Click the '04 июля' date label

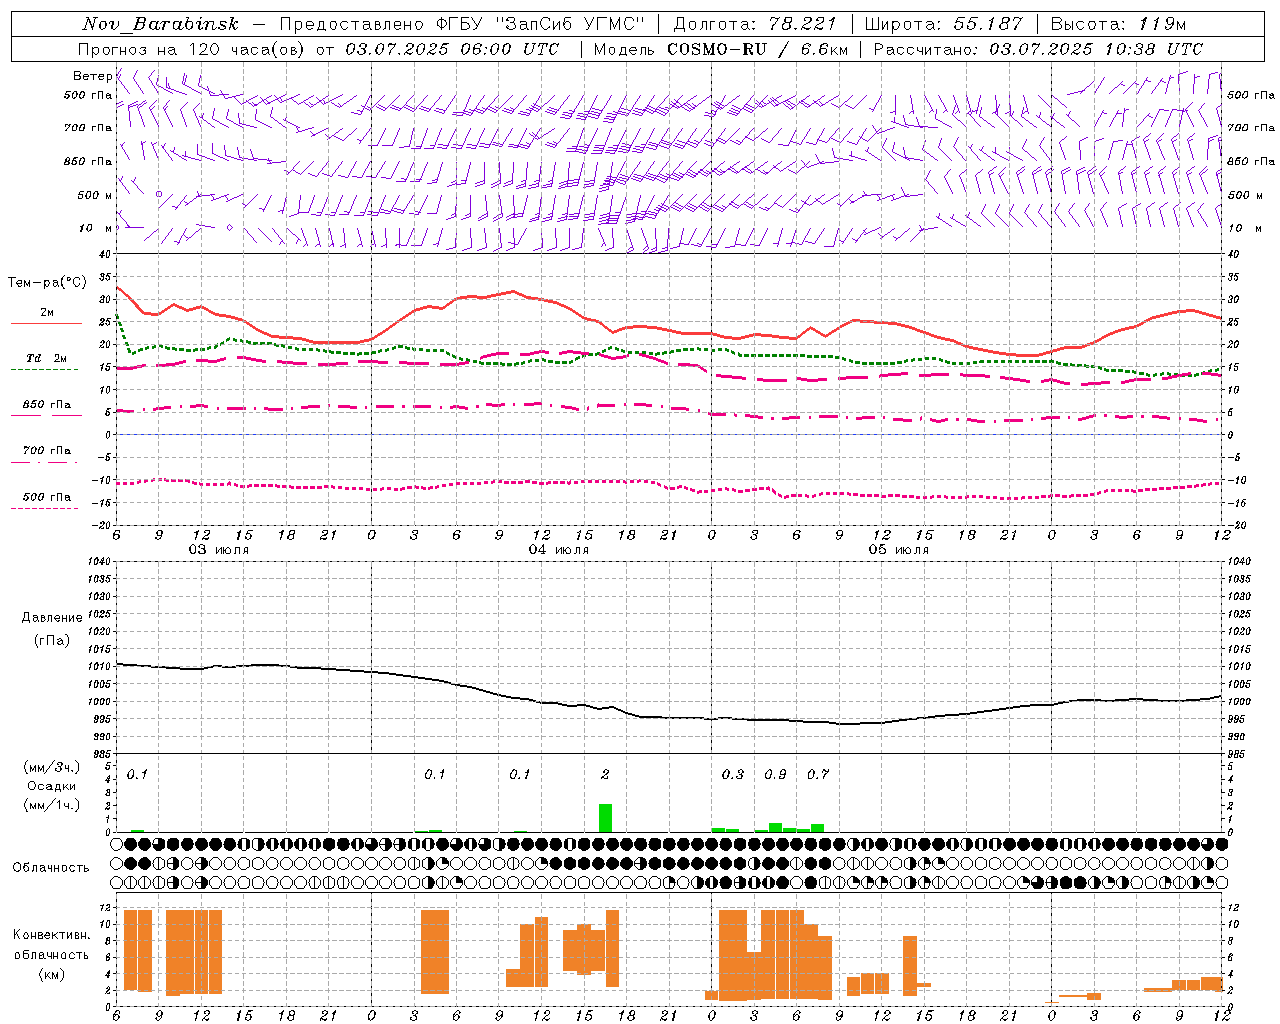point(559,550)
